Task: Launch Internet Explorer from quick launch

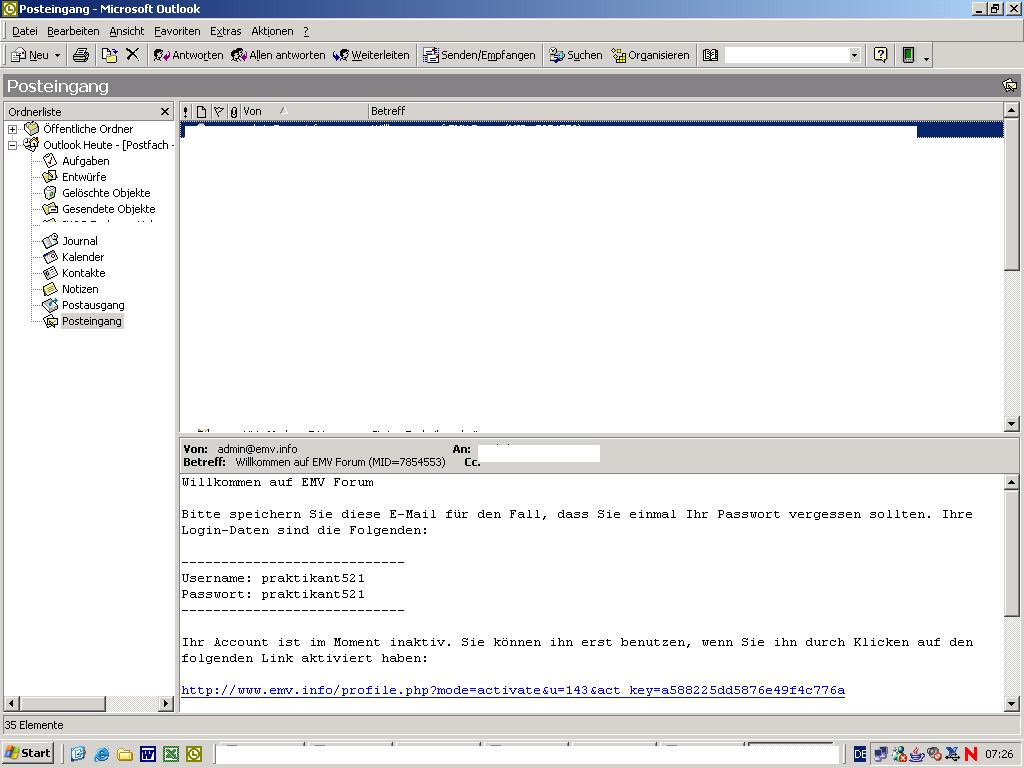Action: [102, 754]
